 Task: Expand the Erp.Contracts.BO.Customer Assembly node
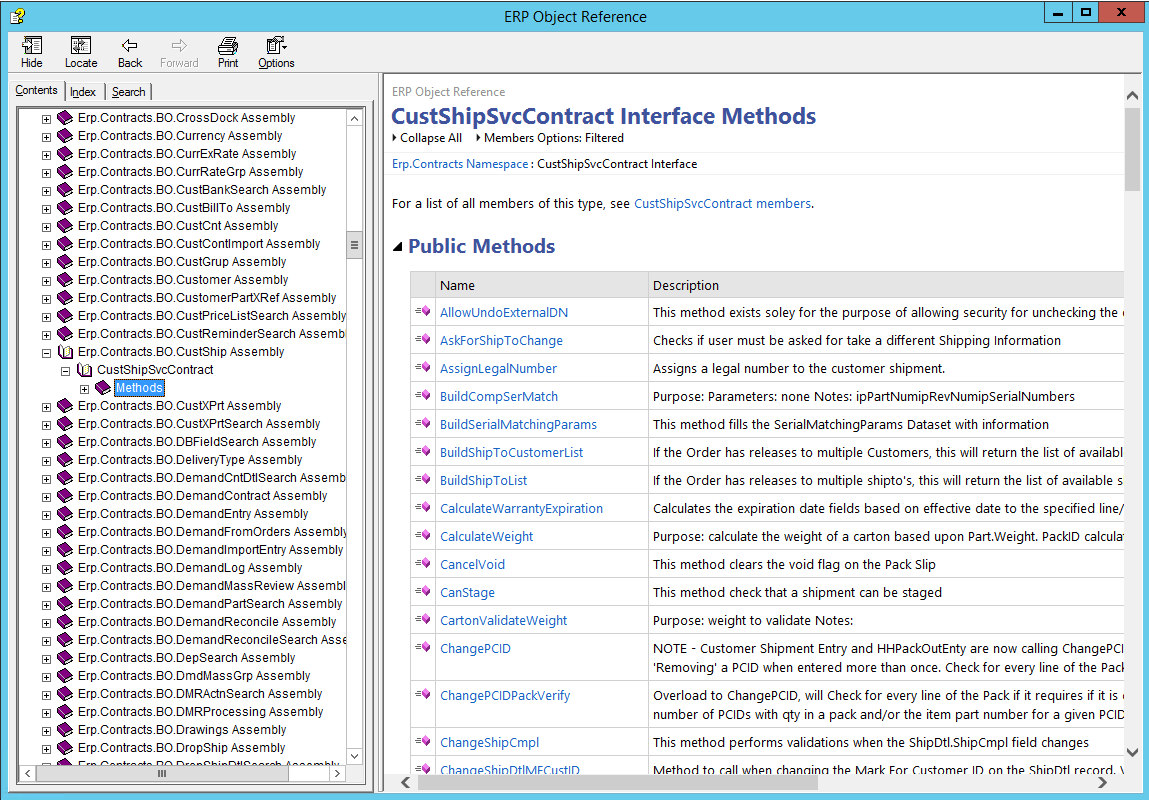pyautogui.click(x=46, y=281)
